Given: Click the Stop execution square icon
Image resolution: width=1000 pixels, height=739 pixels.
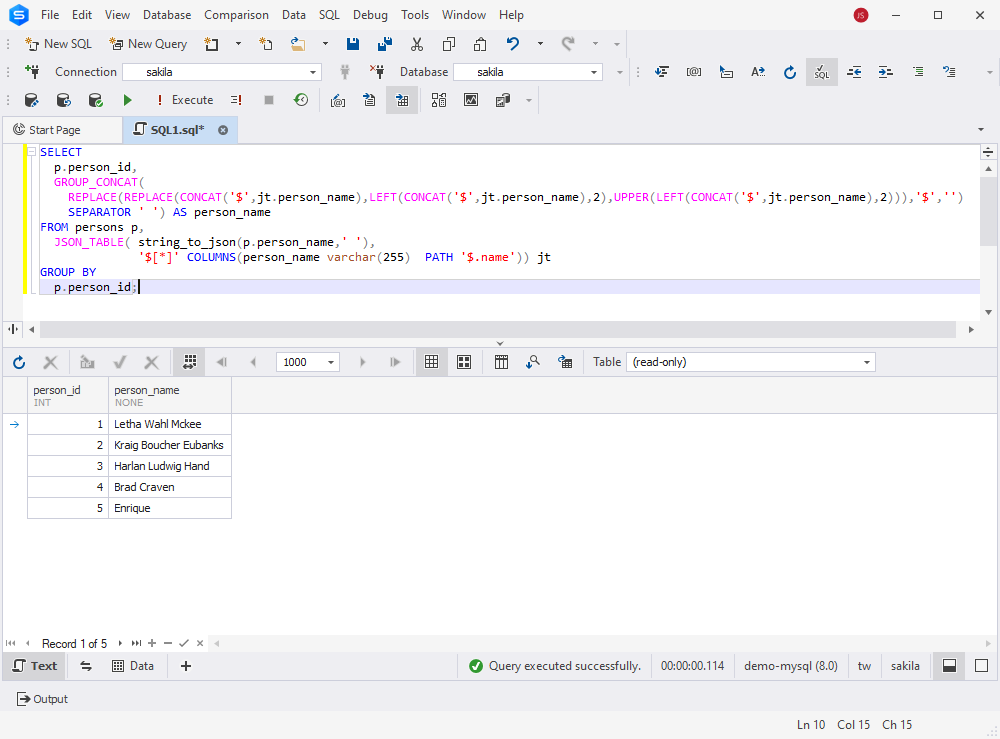Looking at the screenshot, I should tap(269, 100).
